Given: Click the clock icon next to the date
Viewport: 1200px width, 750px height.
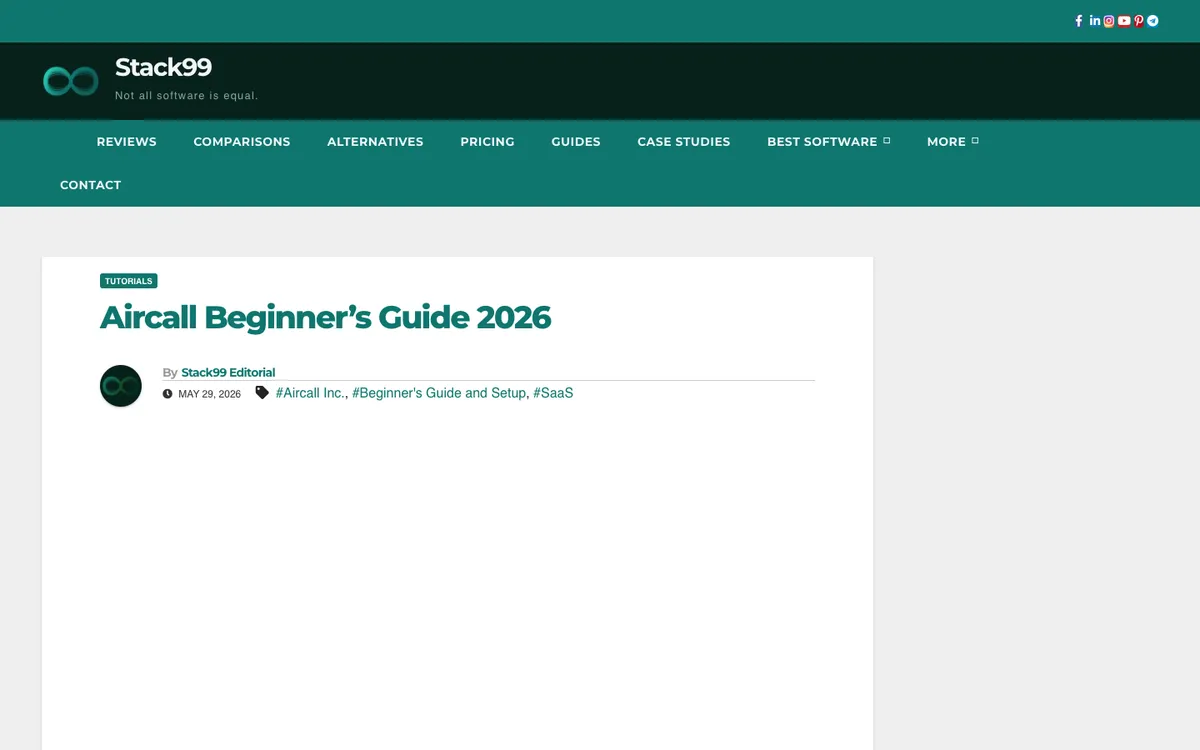Looking at the screenshot, I should tap(168, 394).
